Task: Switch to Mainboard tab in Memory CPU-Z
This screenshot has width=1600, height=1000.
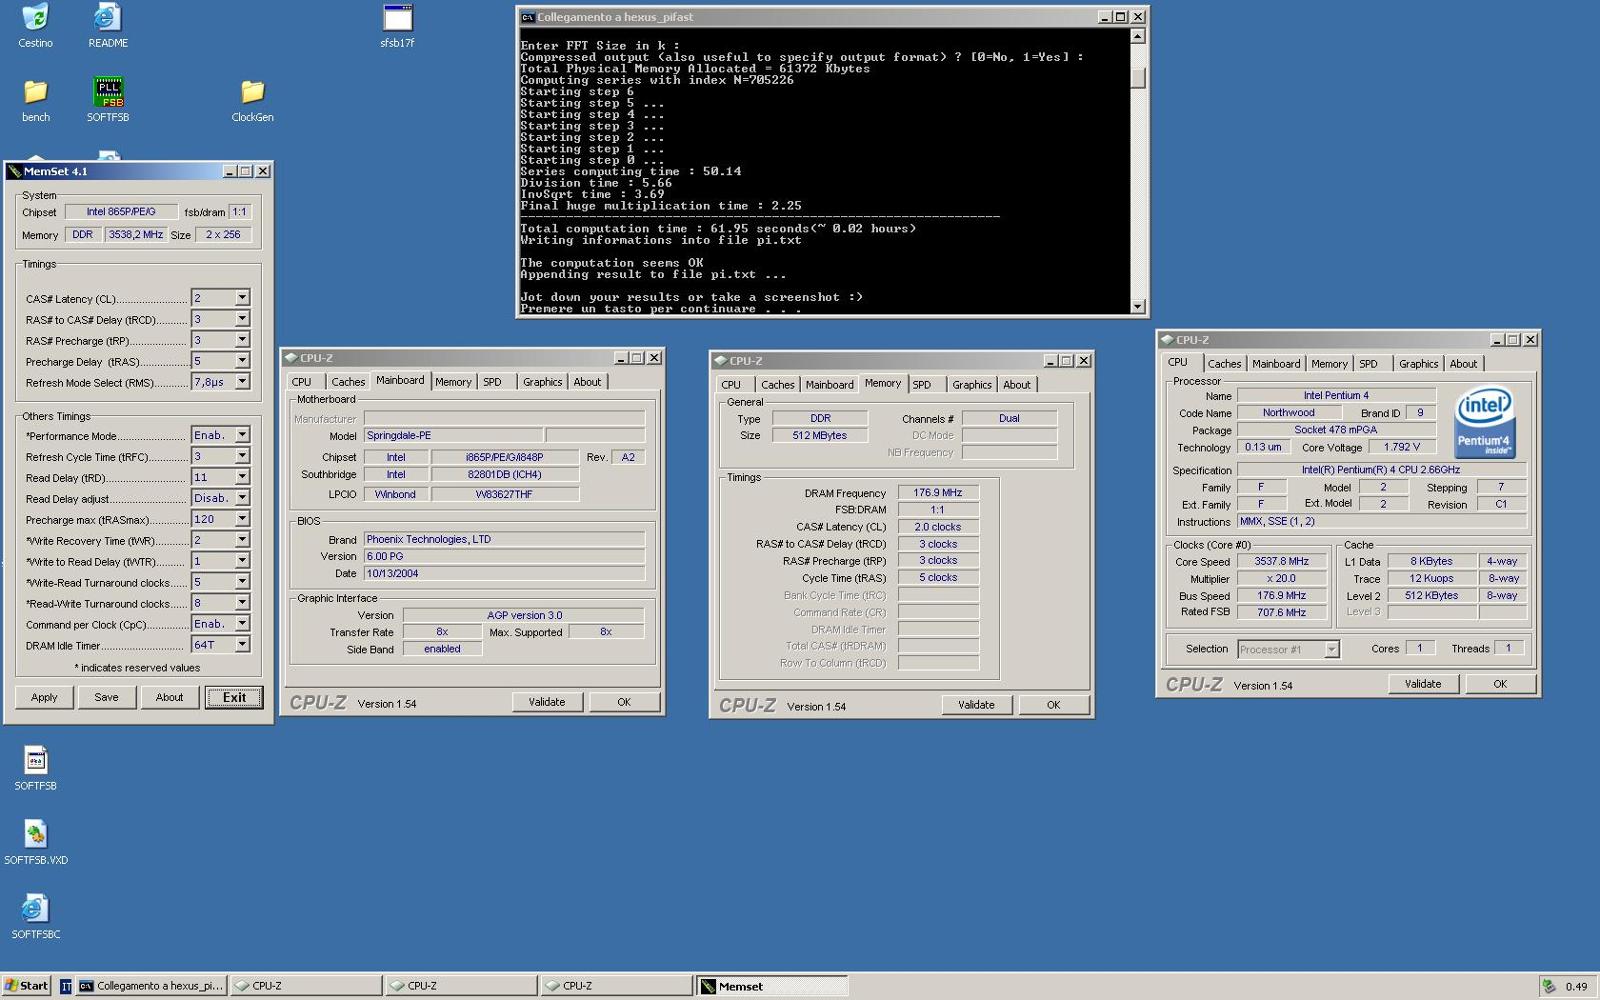Action: (830, 385)
